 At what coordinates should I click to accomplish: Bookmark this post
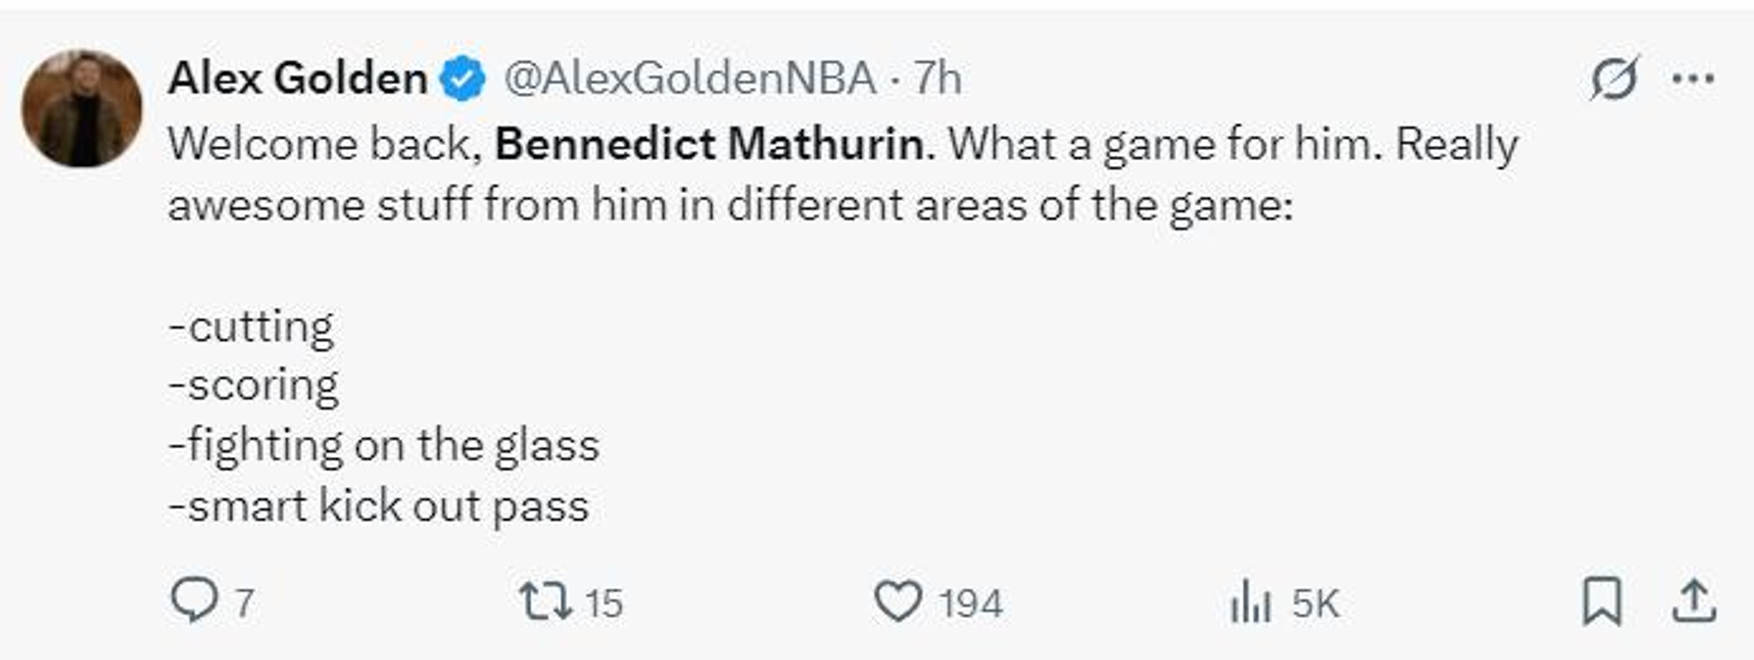pos(1601,602)
